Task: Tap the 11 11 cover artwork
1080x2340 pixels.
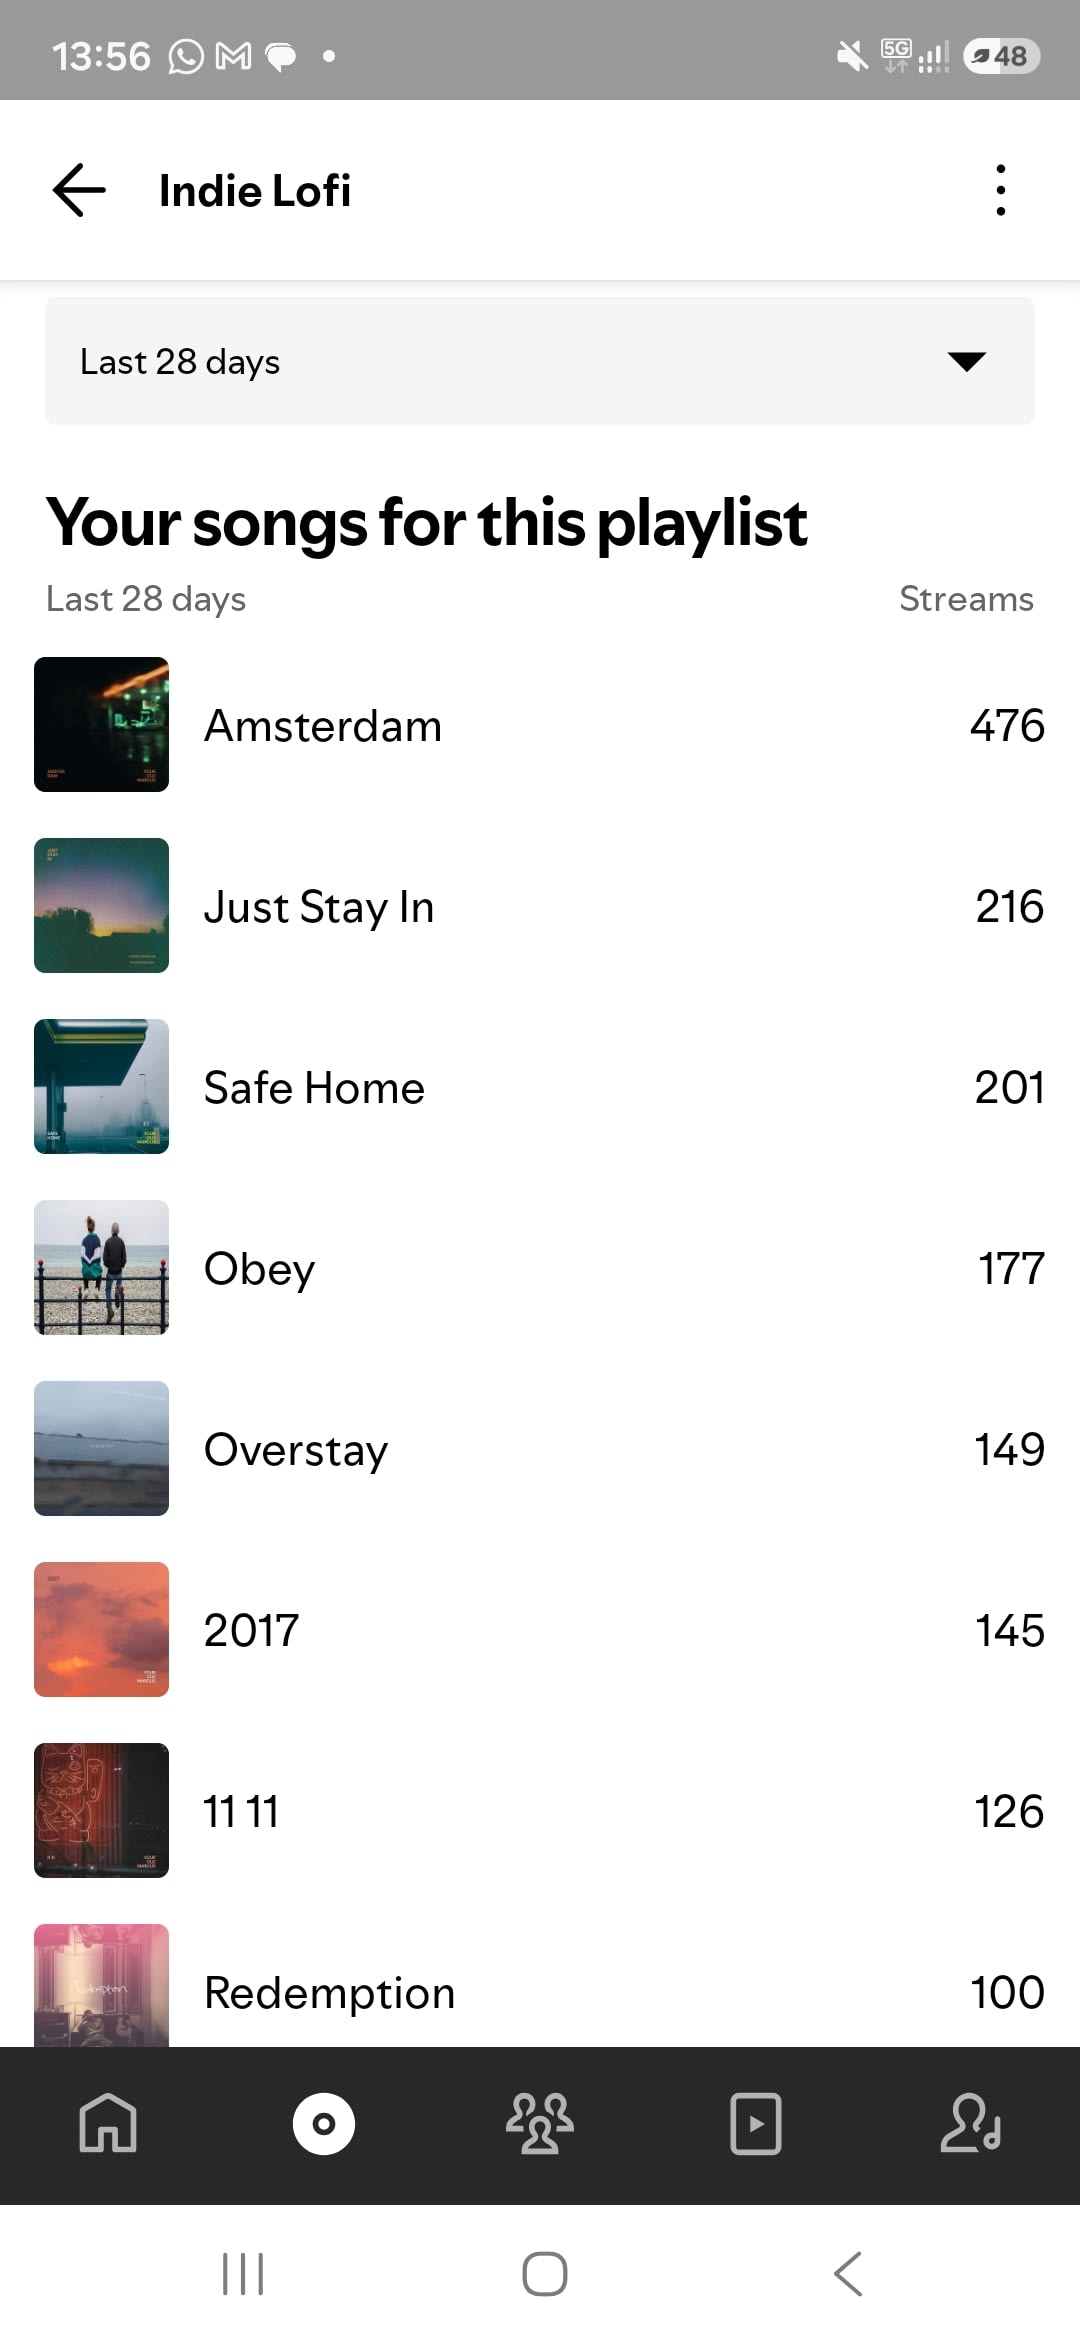Action: point(101,1811)
